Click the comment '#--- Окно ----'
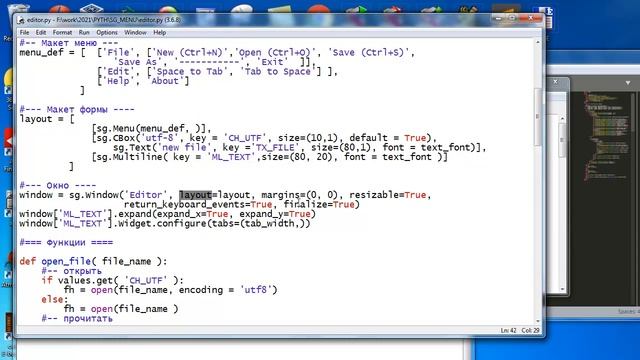640x360 pixels. (58, 185)
